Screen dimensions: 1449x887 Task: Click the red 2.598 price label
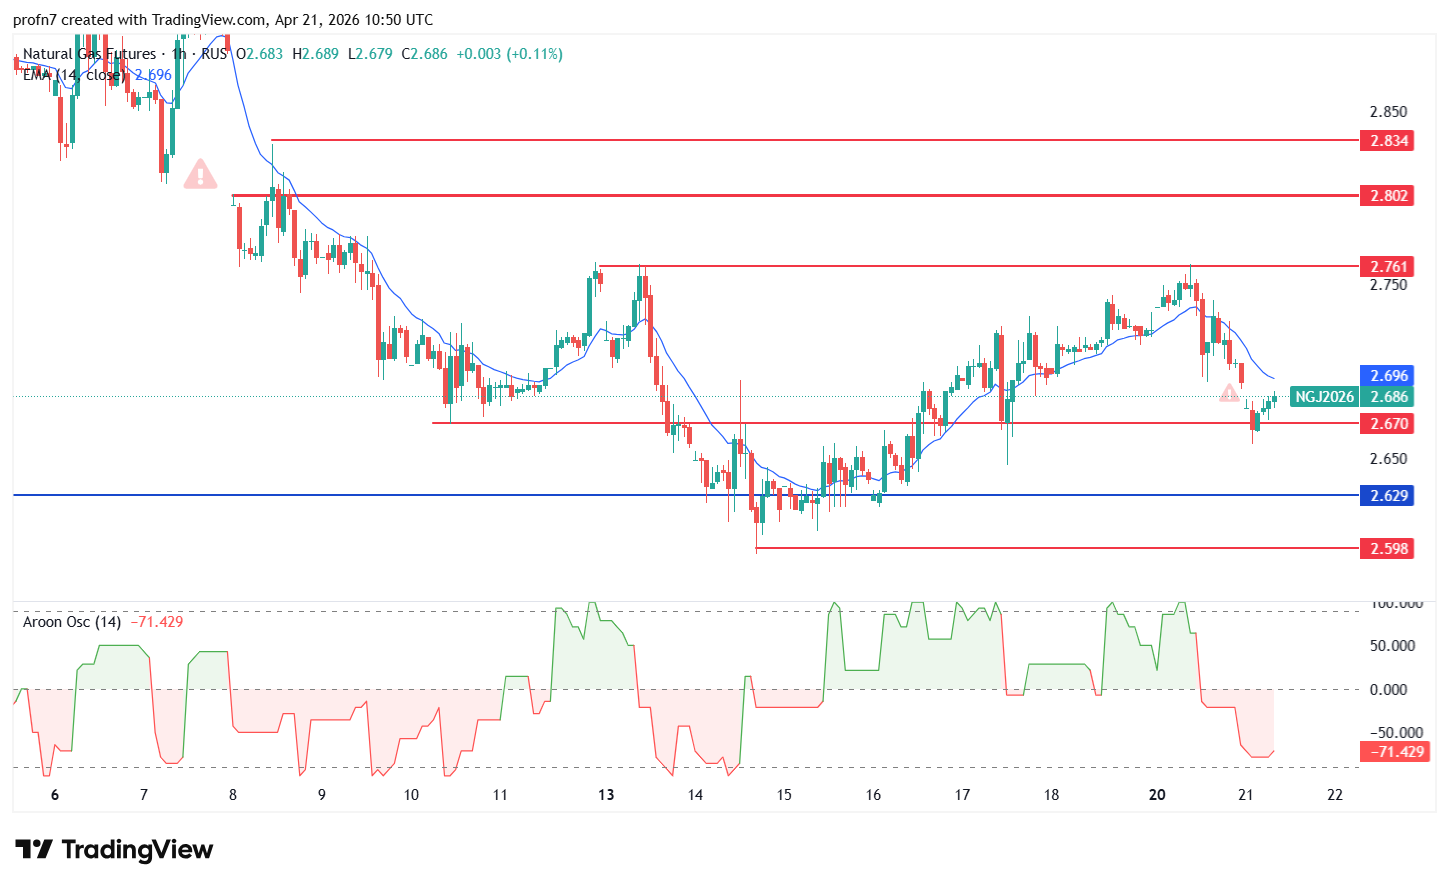[1387, 549]
